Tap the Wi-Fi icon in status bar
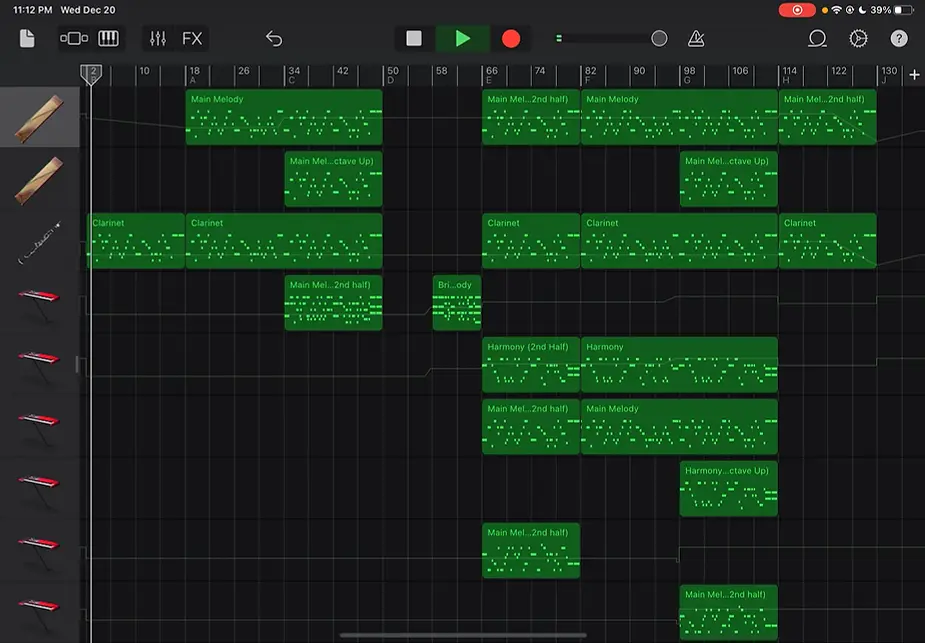This screenshot has height=643, width=925. pyautogui.click(x=837, y=10)
